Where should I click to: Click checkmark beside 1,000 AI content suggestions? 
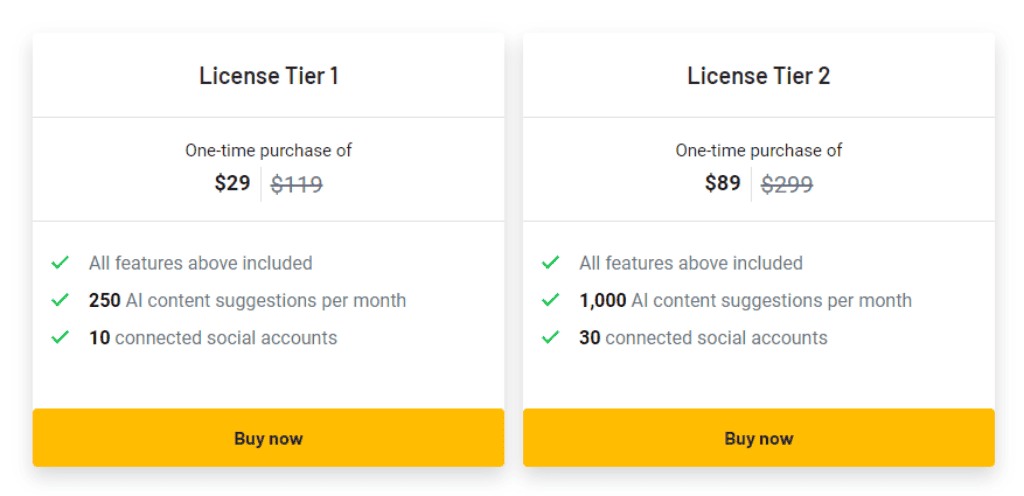click(x=551, y=300)
